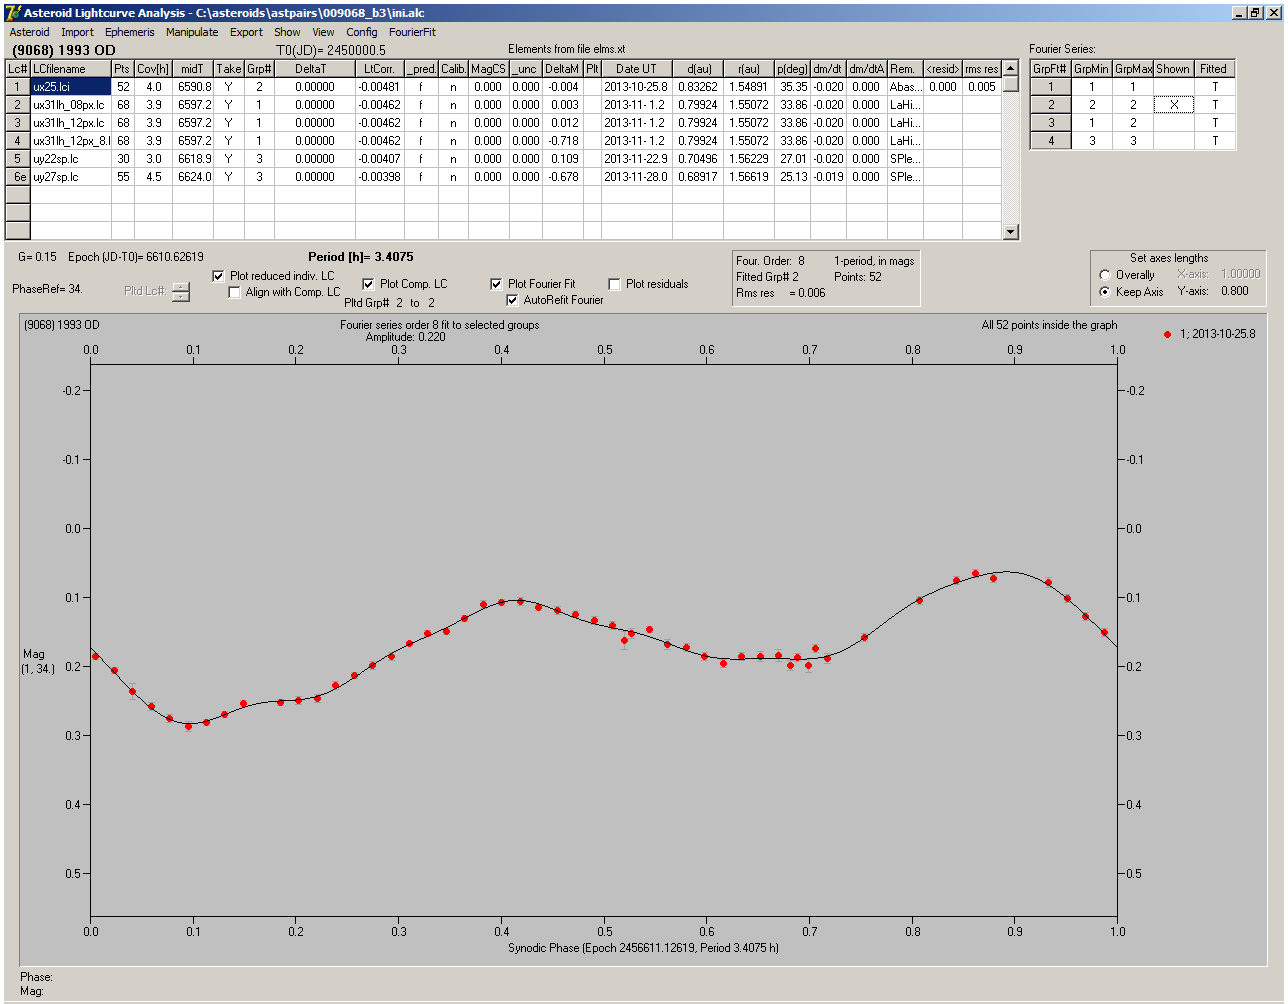
Task: Open the Import menu
Action: pyautogui.click(x=77, y=32)
